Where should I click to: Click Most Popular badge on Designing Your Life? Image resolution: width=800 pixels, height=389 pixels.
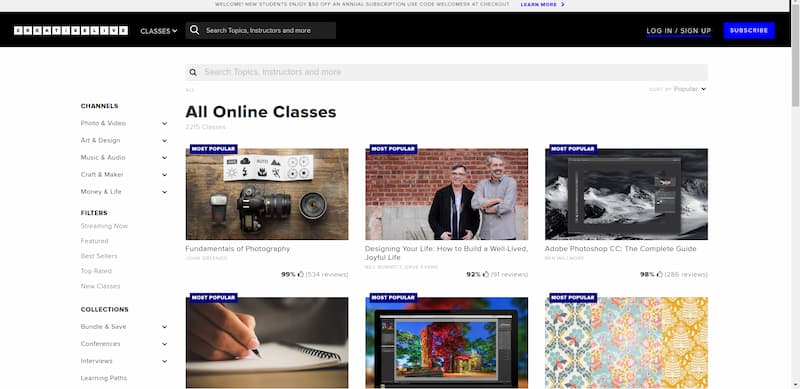(393, 149)
